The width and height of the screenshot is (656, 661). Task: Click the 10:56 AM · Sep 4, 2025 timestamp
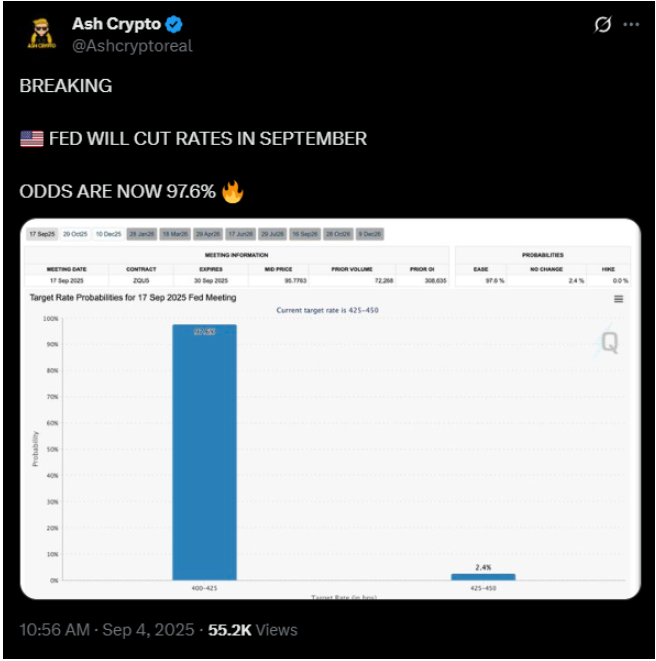point(106,630)
